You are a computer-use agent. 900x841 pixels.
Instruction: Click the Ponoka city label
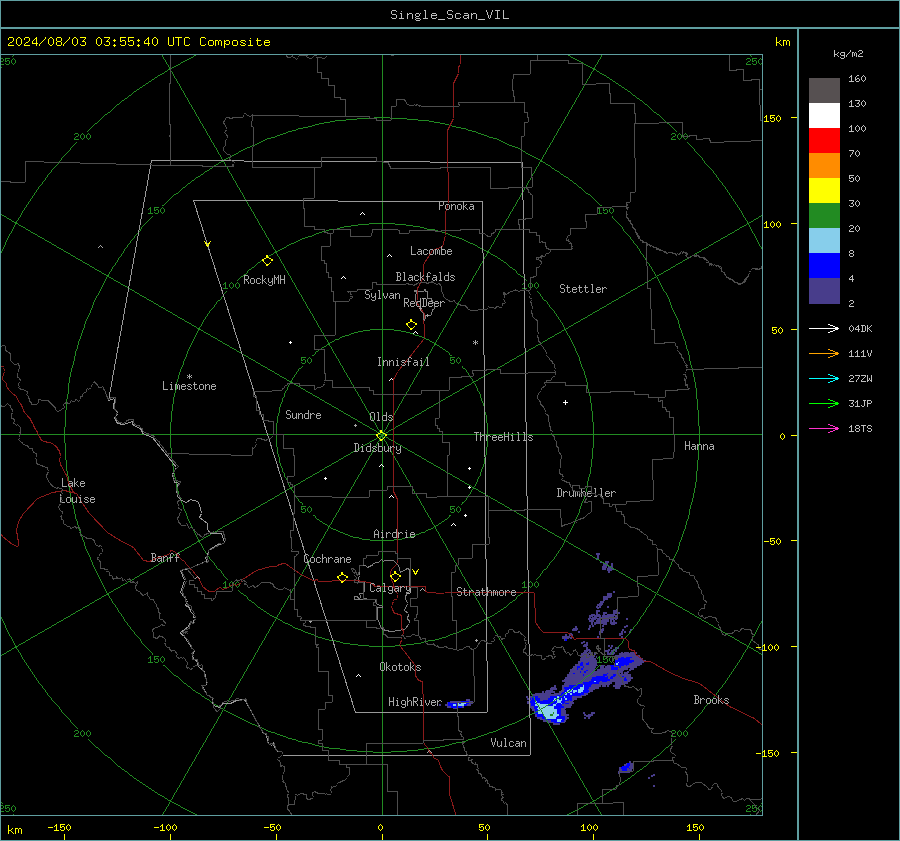coord(456,206)
